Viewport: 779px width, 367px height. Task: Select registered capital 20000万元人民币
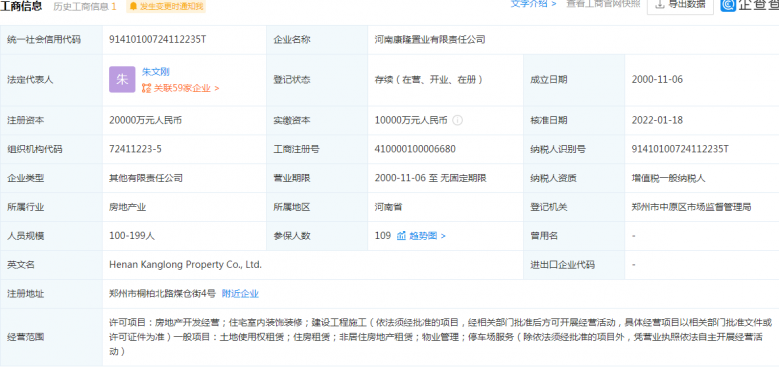(x=146, y=120)
